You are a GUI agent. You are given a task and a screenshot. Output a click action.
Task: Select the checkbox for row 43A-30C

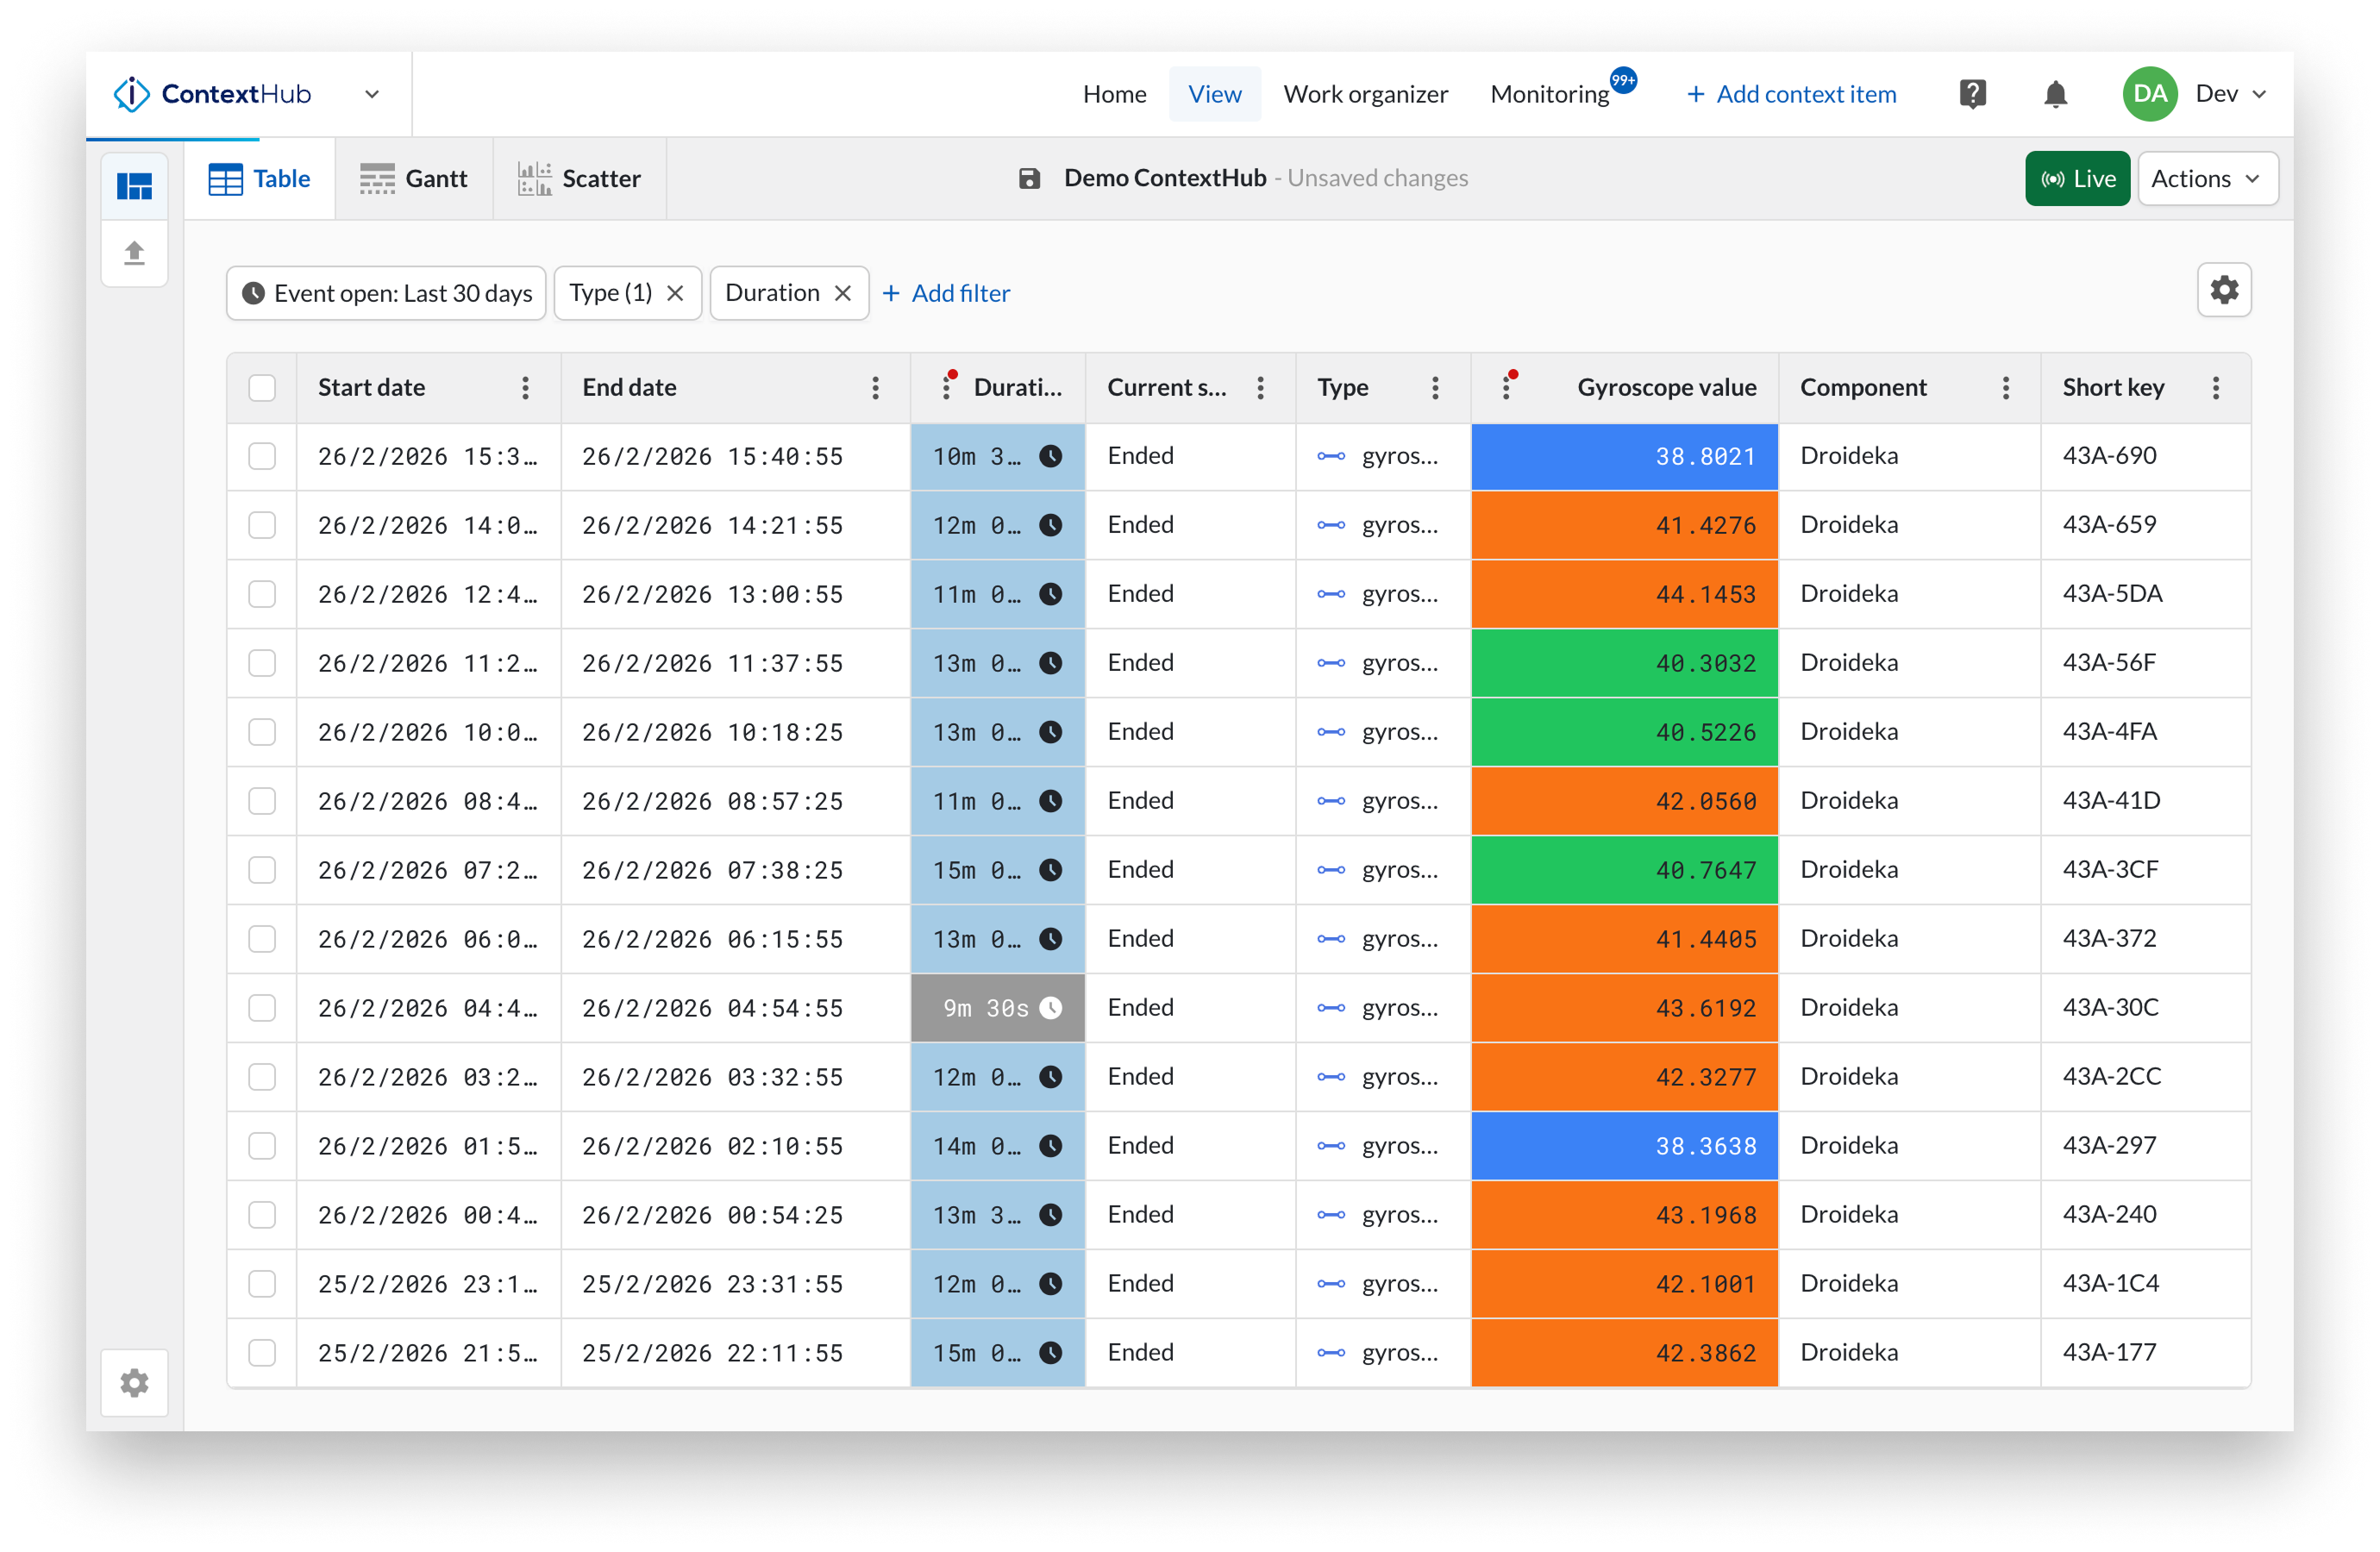pos(262,1008)
